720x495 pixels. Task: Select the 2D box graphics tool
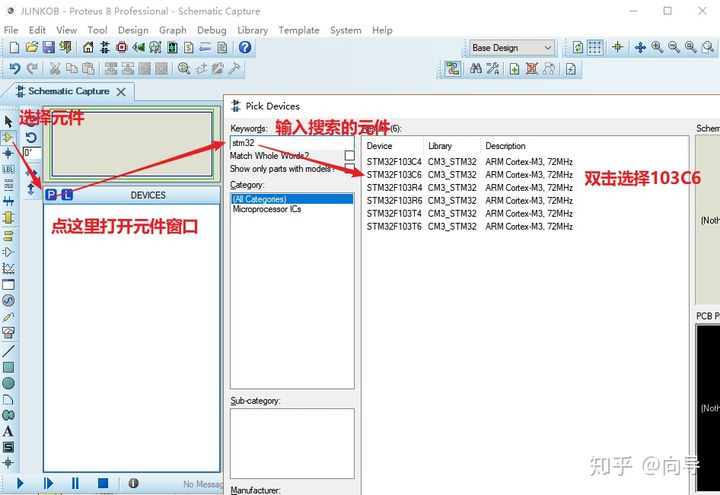(8, 367)
